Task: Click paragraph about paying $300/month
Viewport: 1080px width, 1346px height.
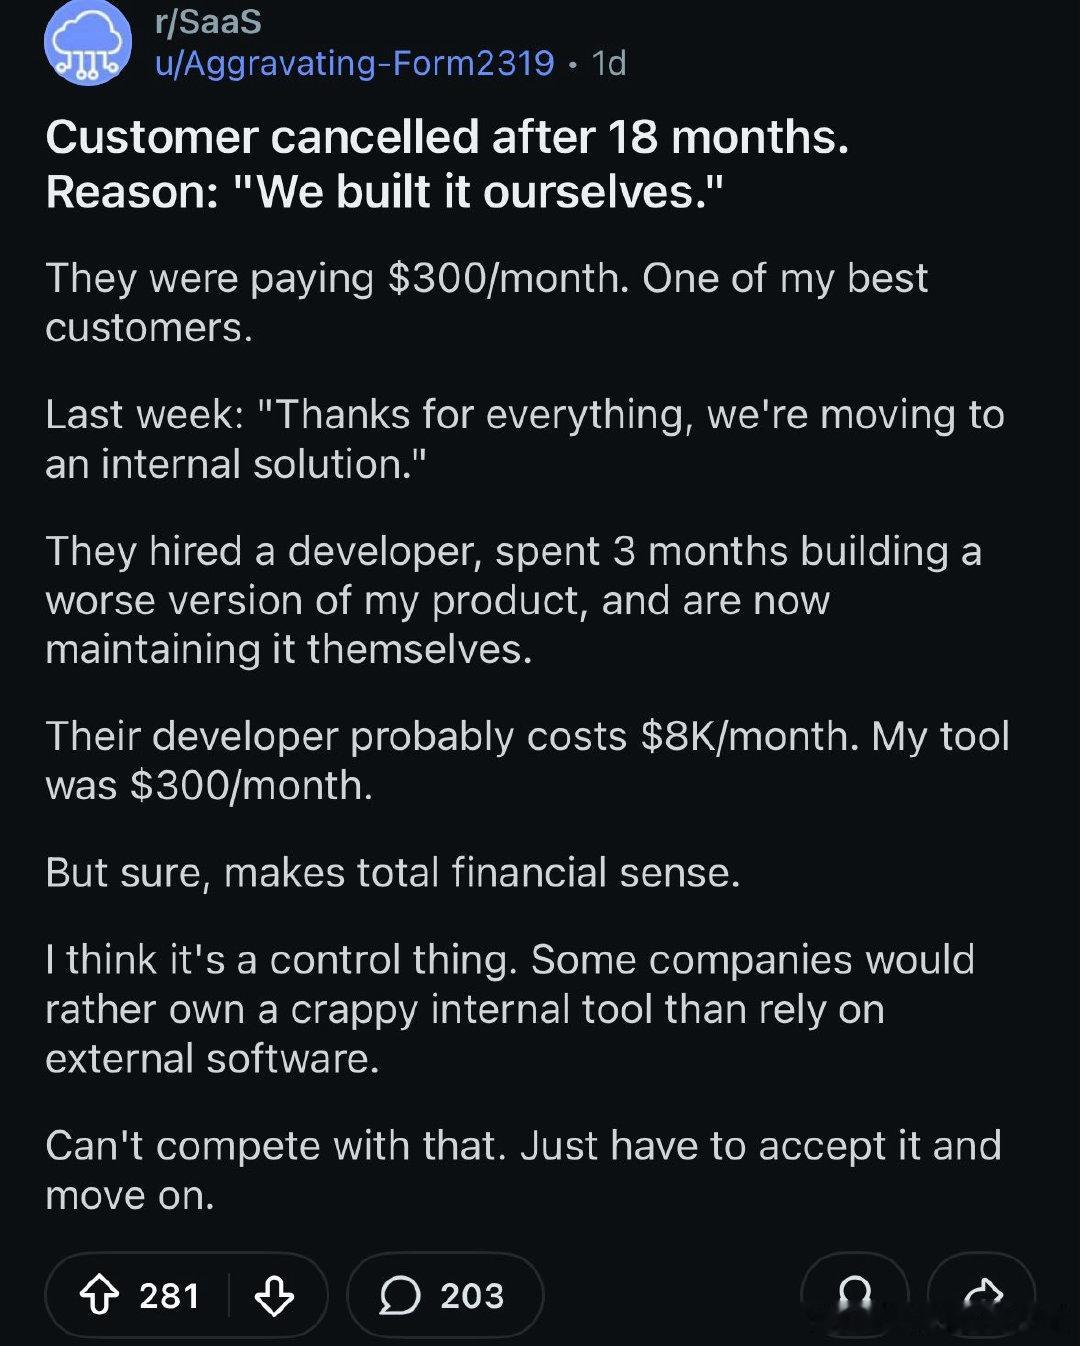Action: click(x=486, y=302)
